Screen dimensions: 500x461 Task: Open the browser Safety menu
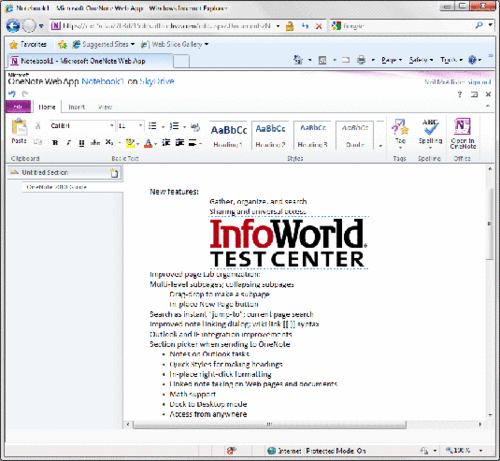(x=421, y=60)
